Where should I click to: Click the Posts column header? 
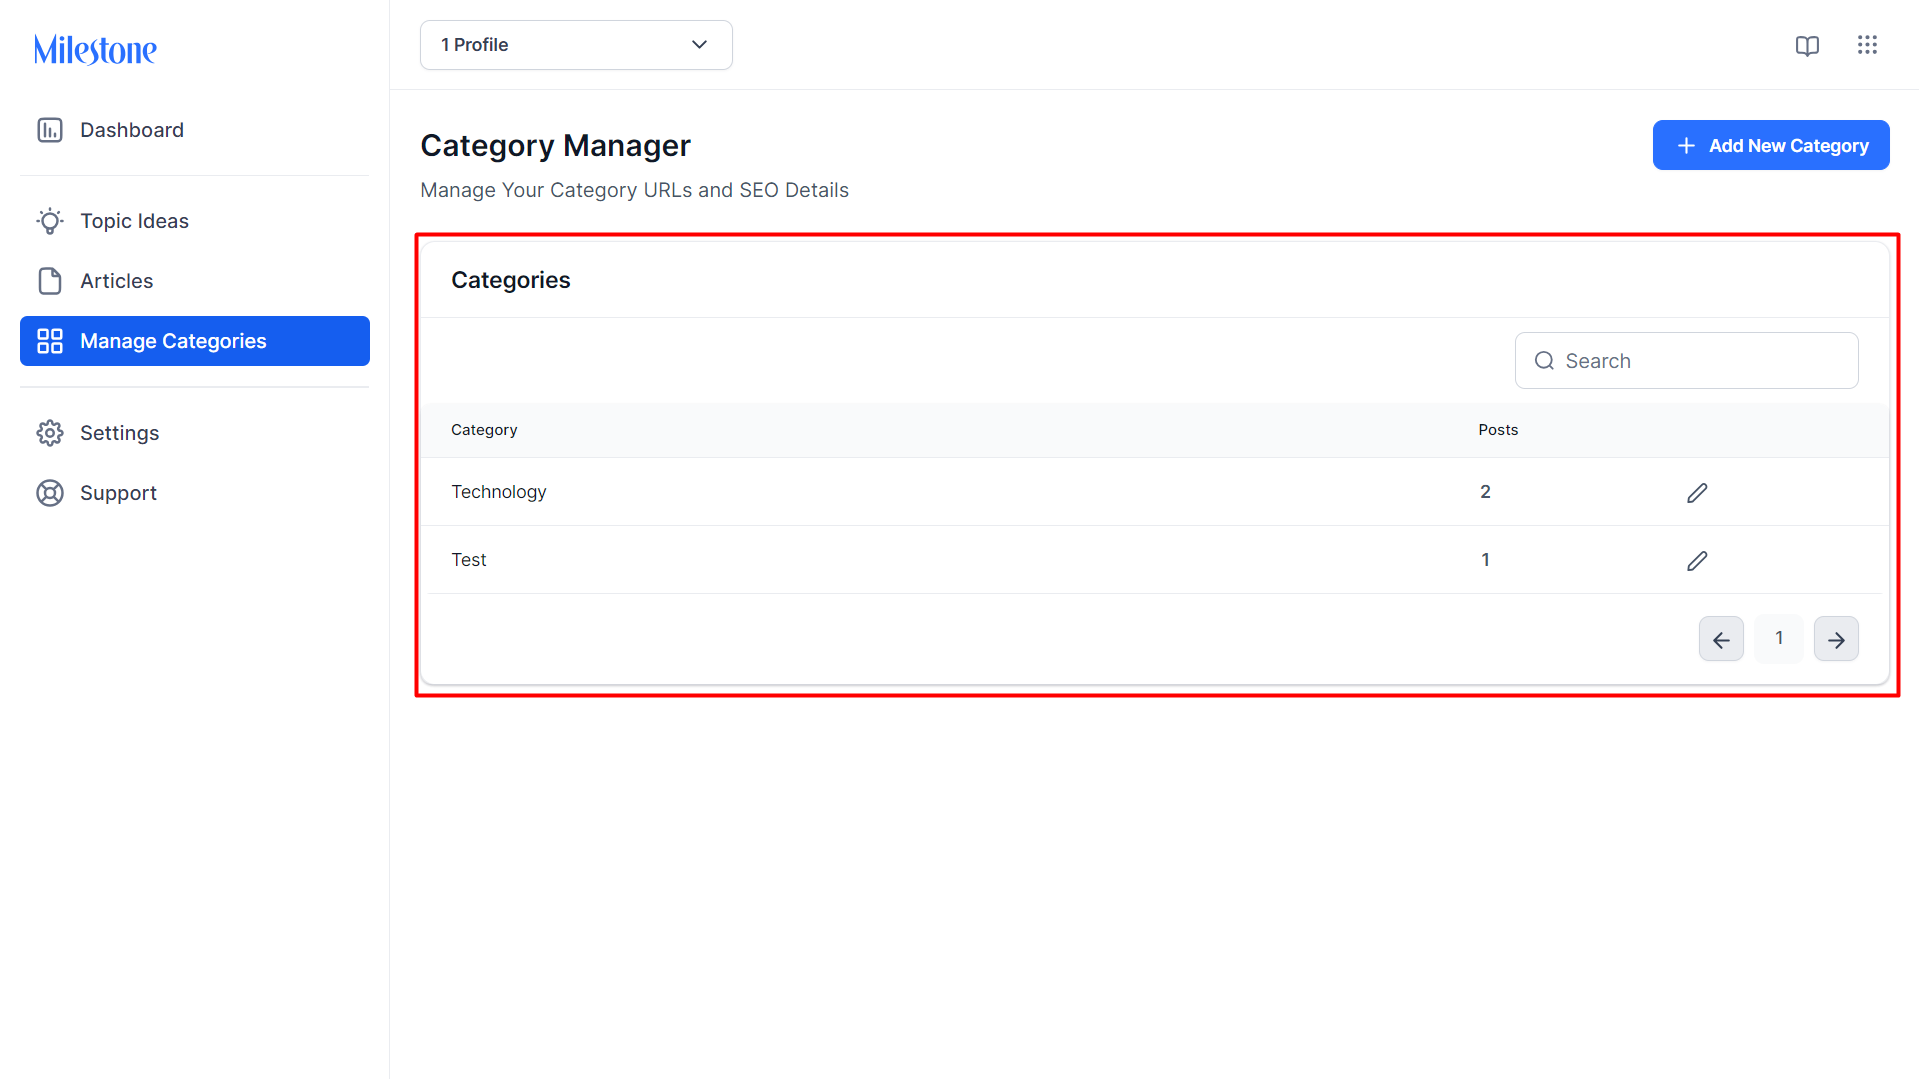[1498, 430]
